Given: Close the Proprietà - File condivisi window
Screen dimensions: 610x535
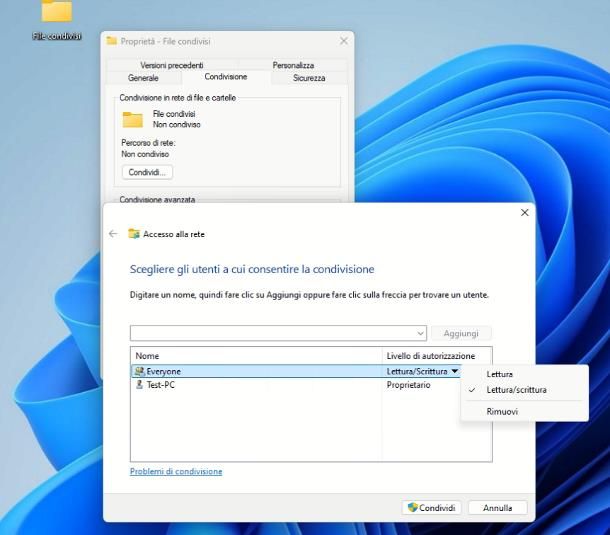Looking at the screenshot, I should (344, 41).
